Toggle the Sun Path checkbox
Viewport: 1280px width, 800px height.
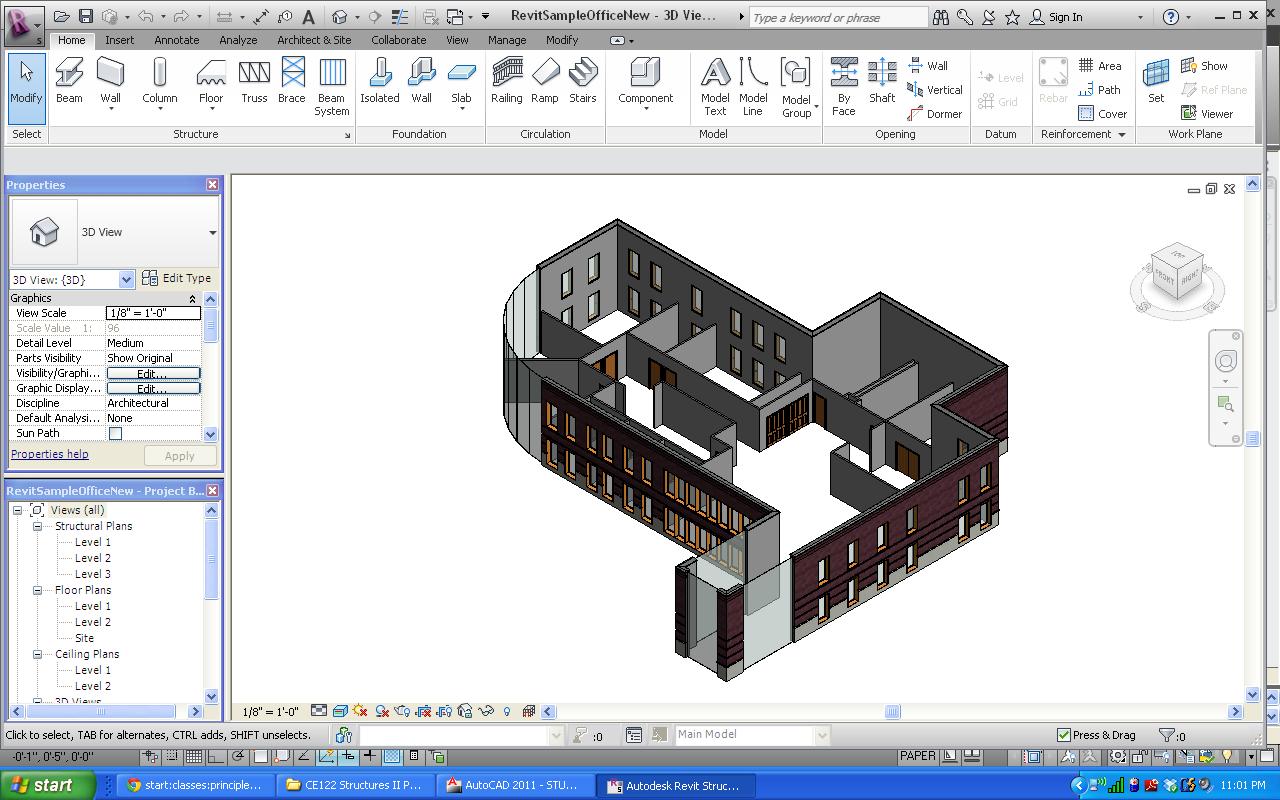tap(115, 433)
